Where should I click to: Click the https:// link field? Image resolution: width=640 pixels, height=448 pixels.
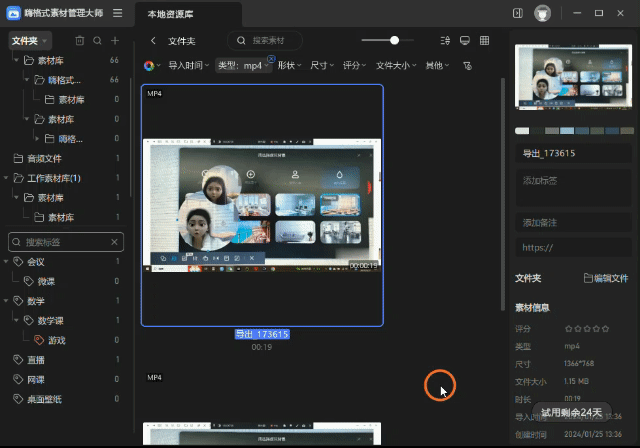pyautogui.click(x=573, y=248)
